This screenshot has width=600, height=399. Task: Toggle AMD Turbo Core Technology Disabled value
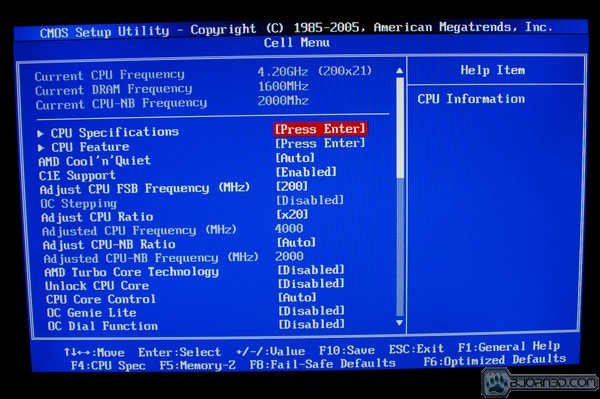311,270
